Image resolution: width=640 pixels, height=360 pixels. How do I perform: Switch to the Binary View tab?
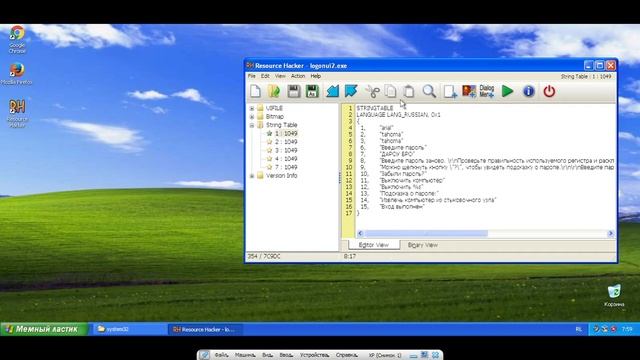[422, 245]
